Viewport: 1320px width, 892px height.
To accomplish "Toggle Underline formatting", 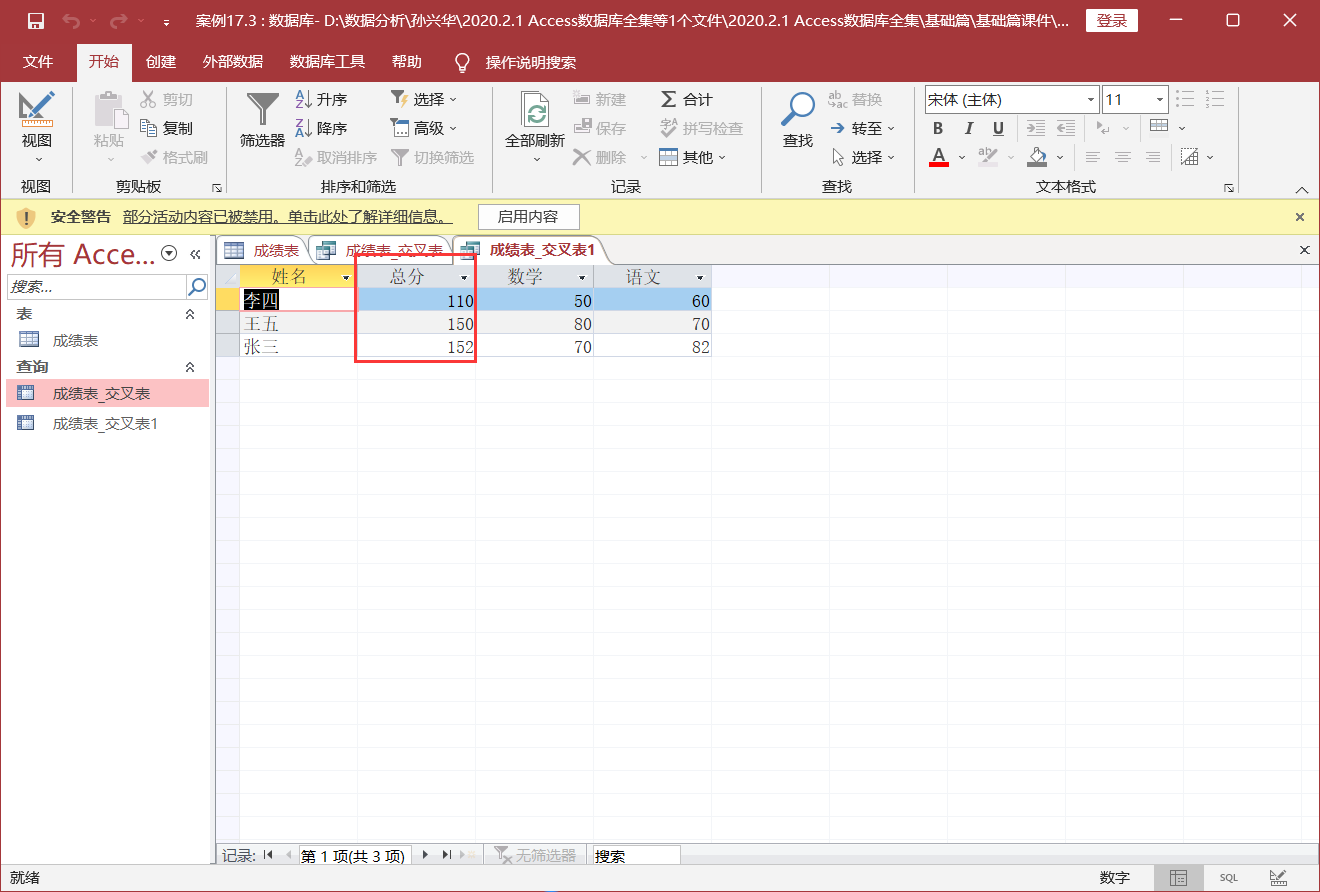I will [998, 128].
